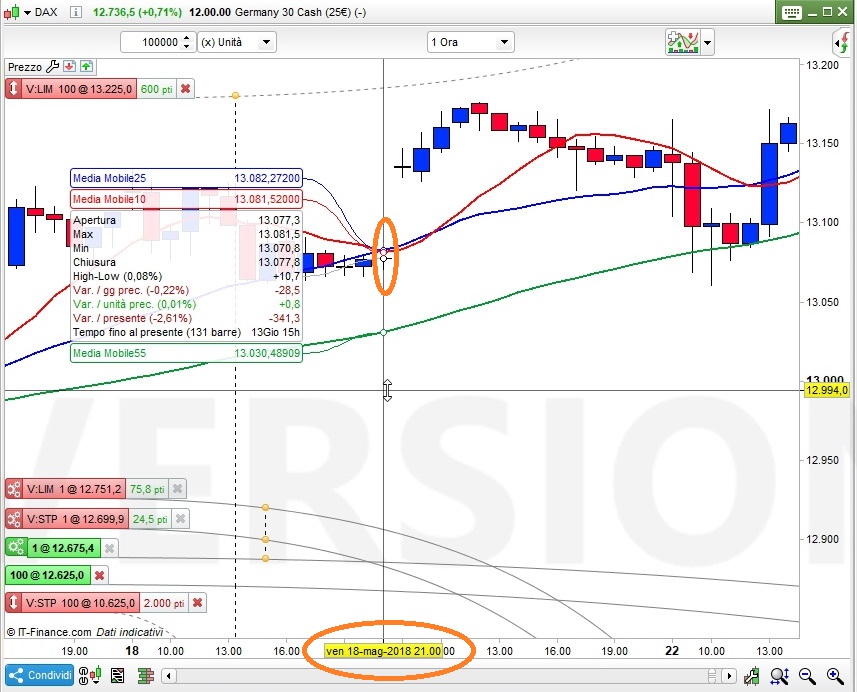The width and height of the screenshot is (857, 692).
Task: Click the yellow 12.994,0 price cursor label
Action: click(x=827, y=390)
